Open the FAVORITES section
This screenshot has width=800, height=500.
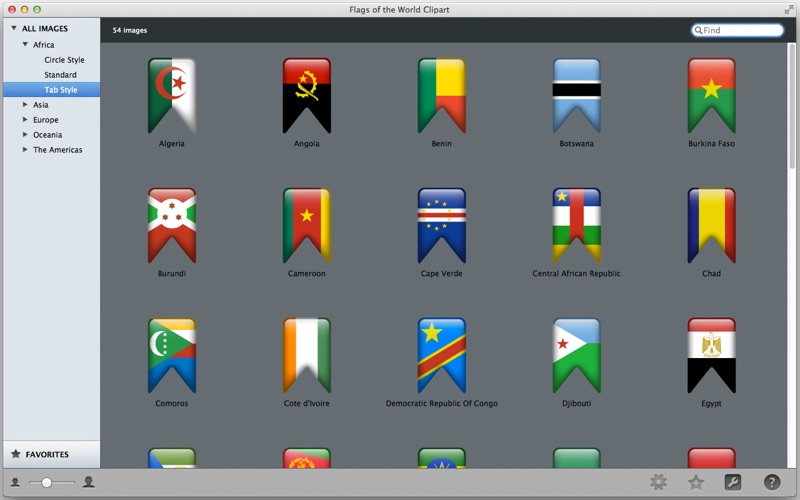coord(47,454)
